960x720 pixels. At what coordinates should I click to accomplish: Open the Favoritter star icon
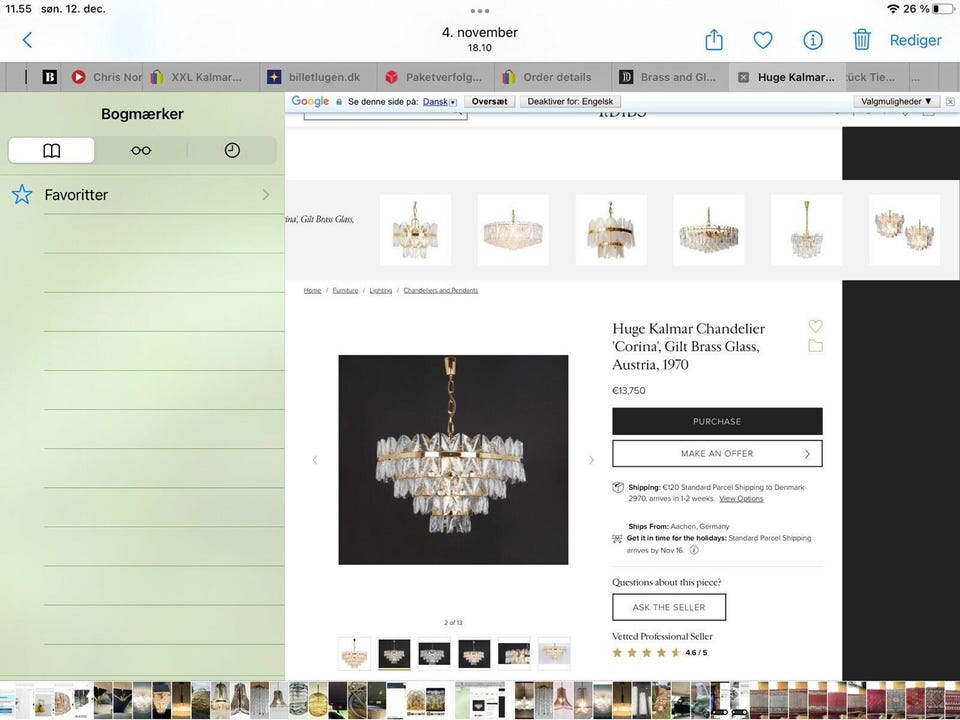pos(22,195)
